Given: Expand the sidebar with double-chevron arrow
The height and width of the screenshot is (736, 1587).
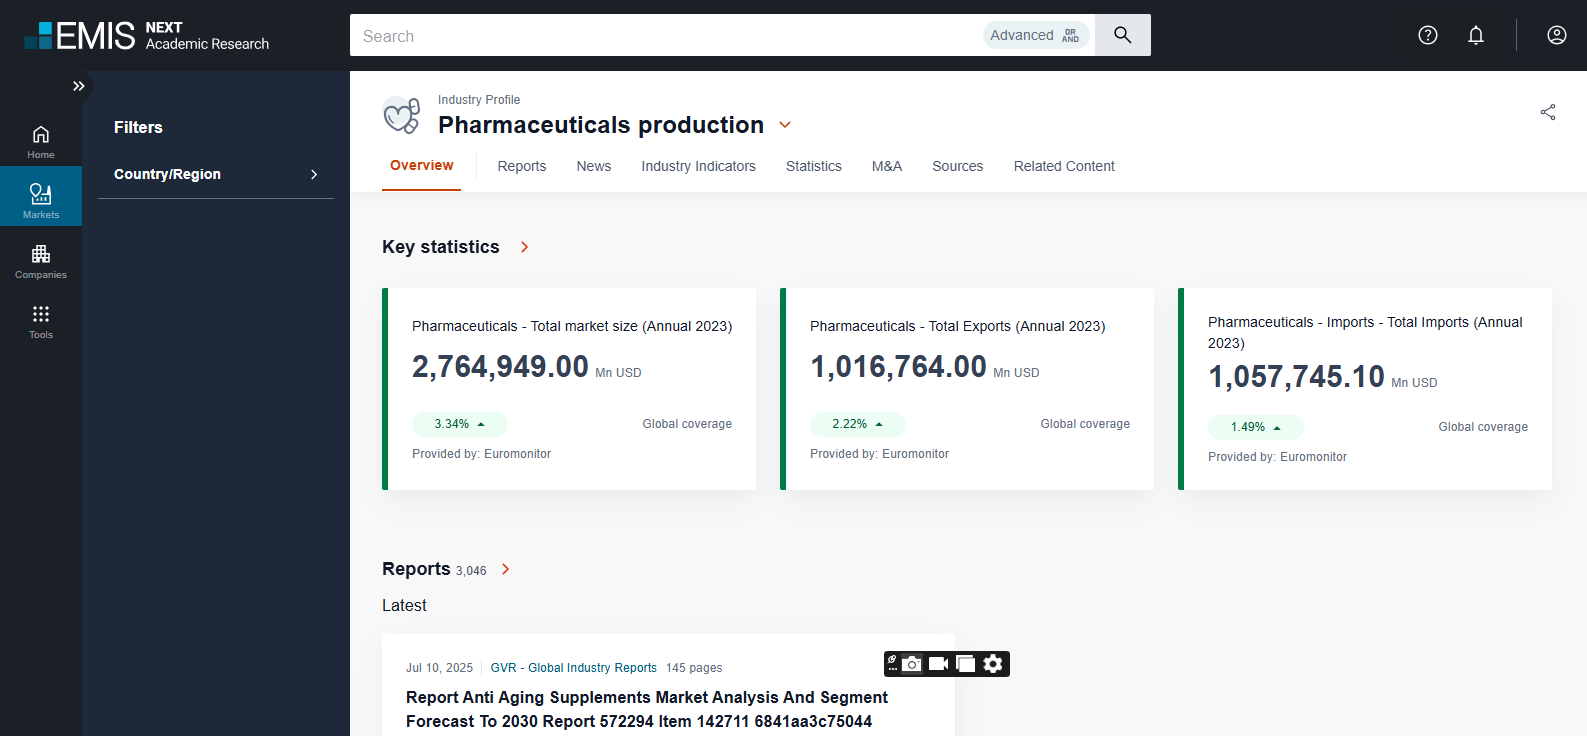Looking at the screenshot, I should (79, 86).
